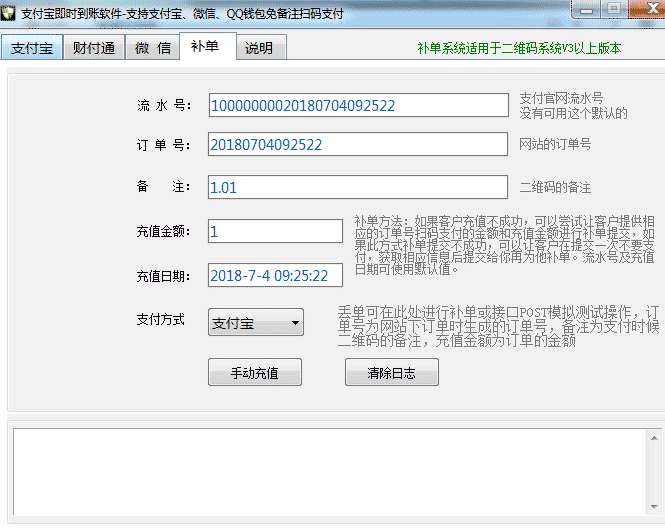Expand the 支付方式 dropdown

pyautogui.click(x=256, y=322)
